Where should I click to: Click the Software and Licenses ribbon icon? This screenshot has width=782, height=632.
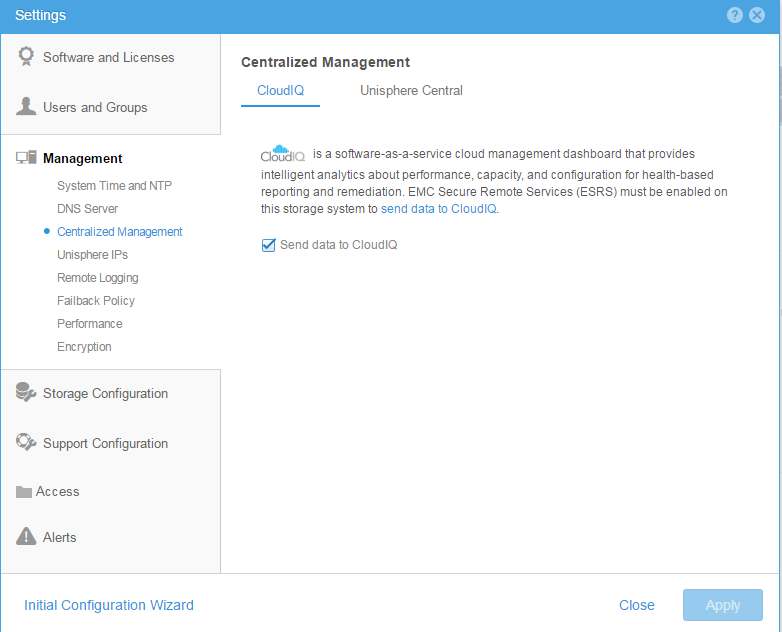[x=26, y=57]
